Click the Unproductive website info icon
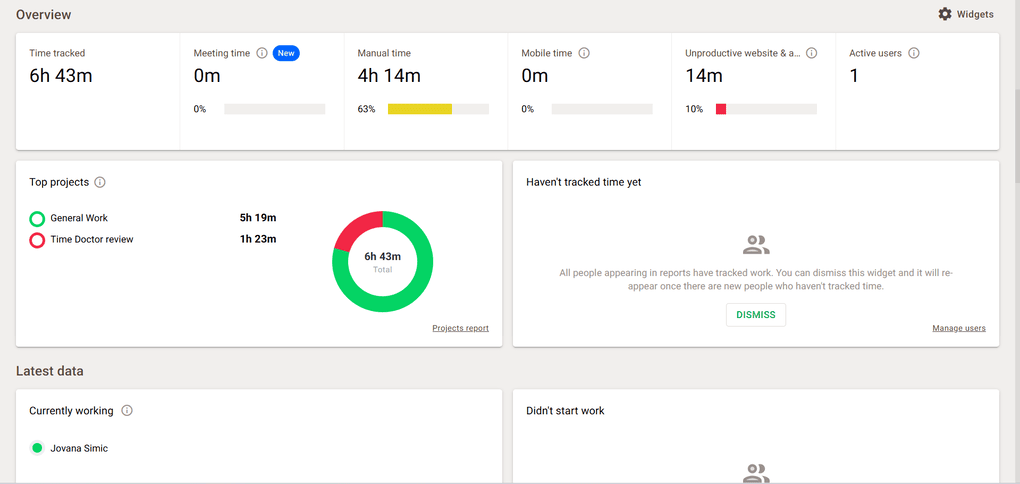The width and height of the screenshot is (1020, 484). 811,53
